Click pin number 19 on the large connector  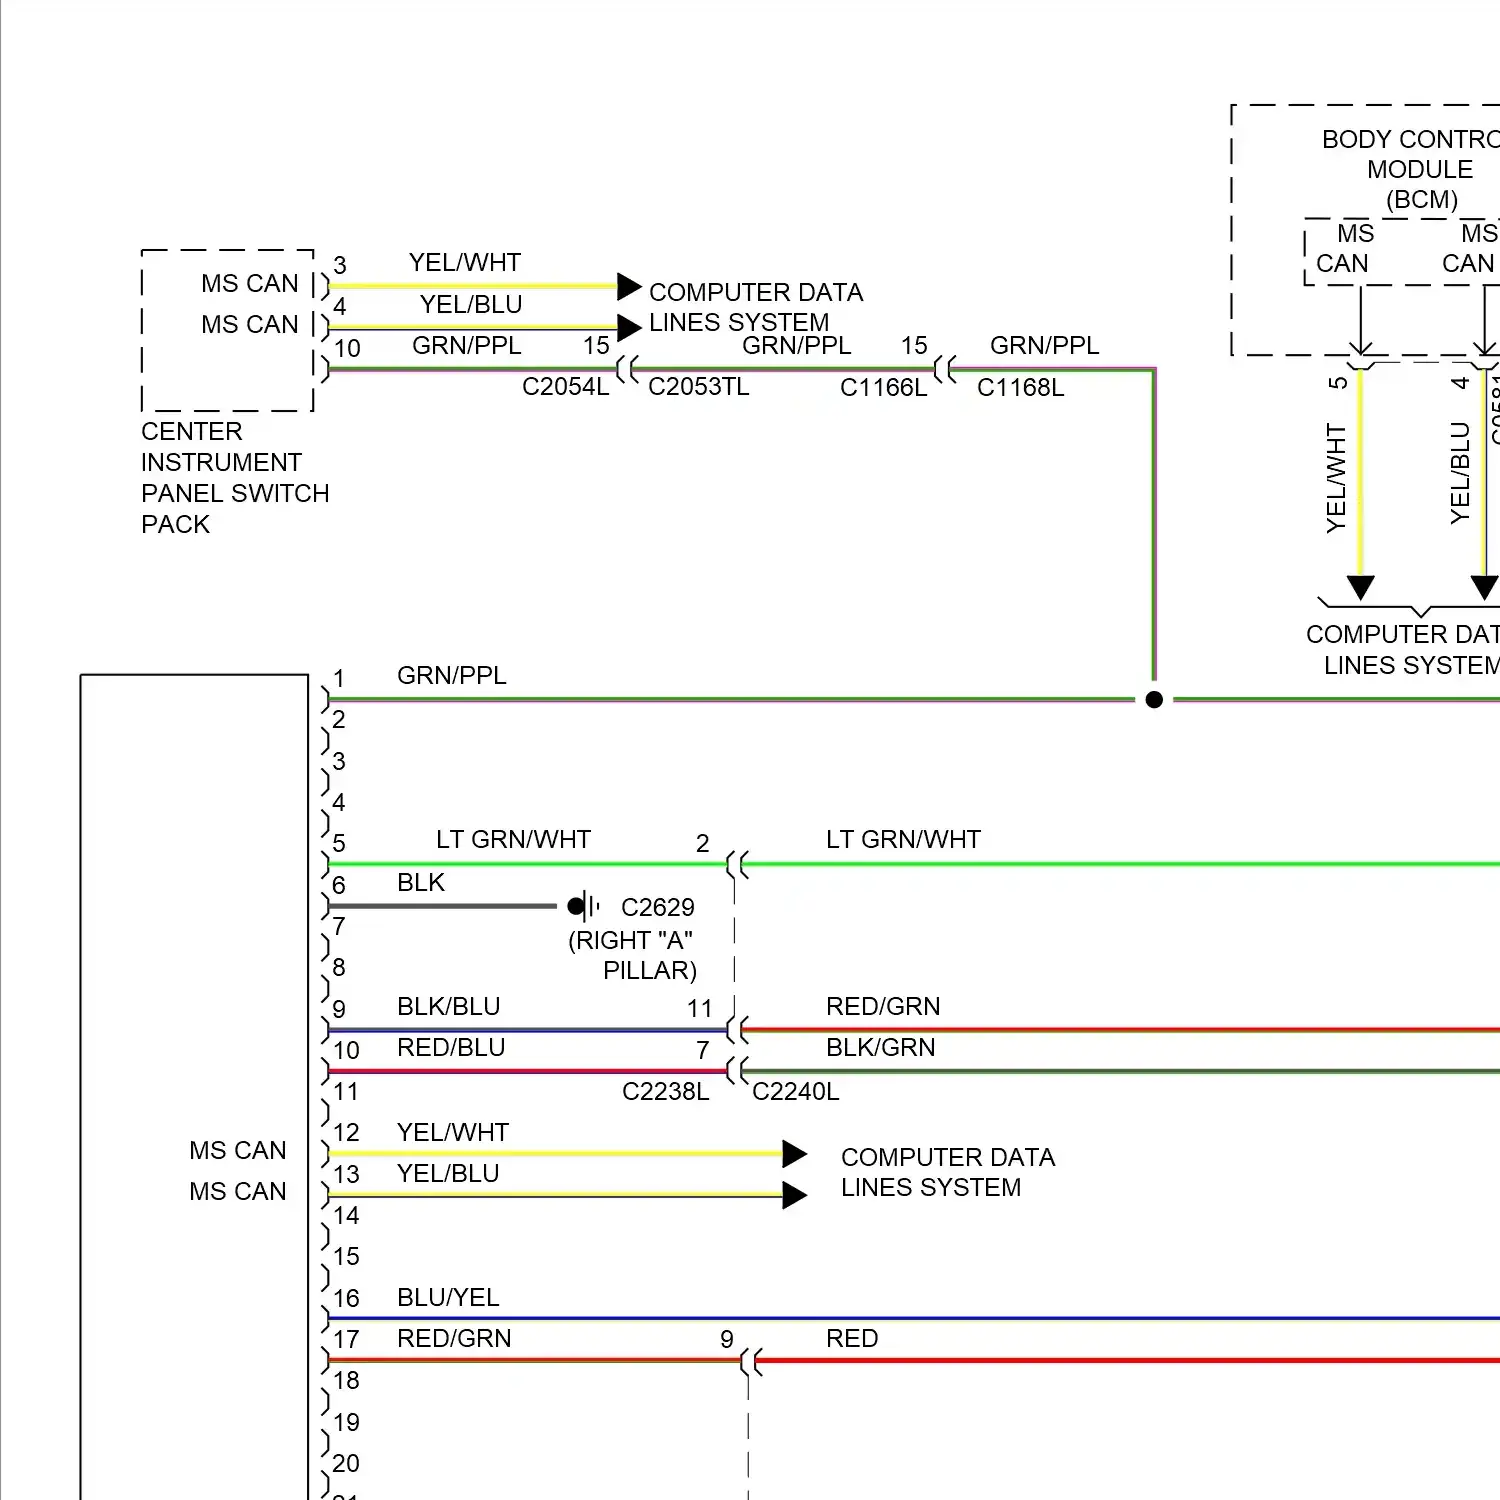[x=346, y=1423]
